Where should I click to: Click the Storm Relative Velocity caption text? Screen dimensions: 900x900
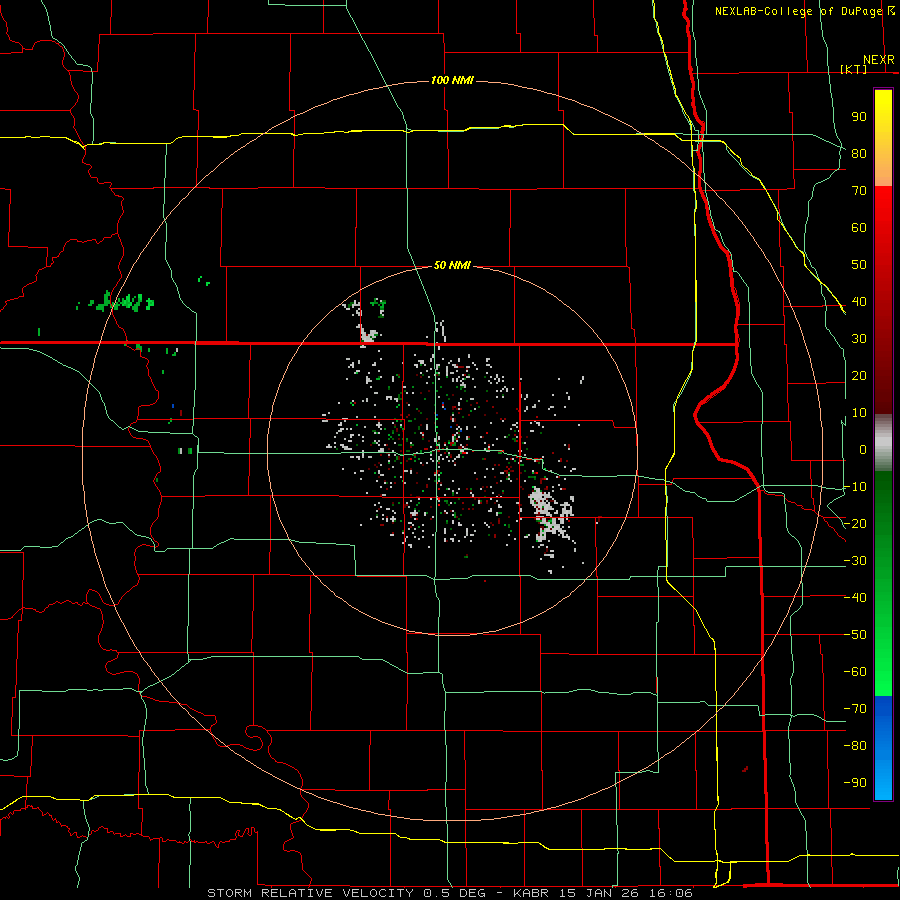[449, 893]
